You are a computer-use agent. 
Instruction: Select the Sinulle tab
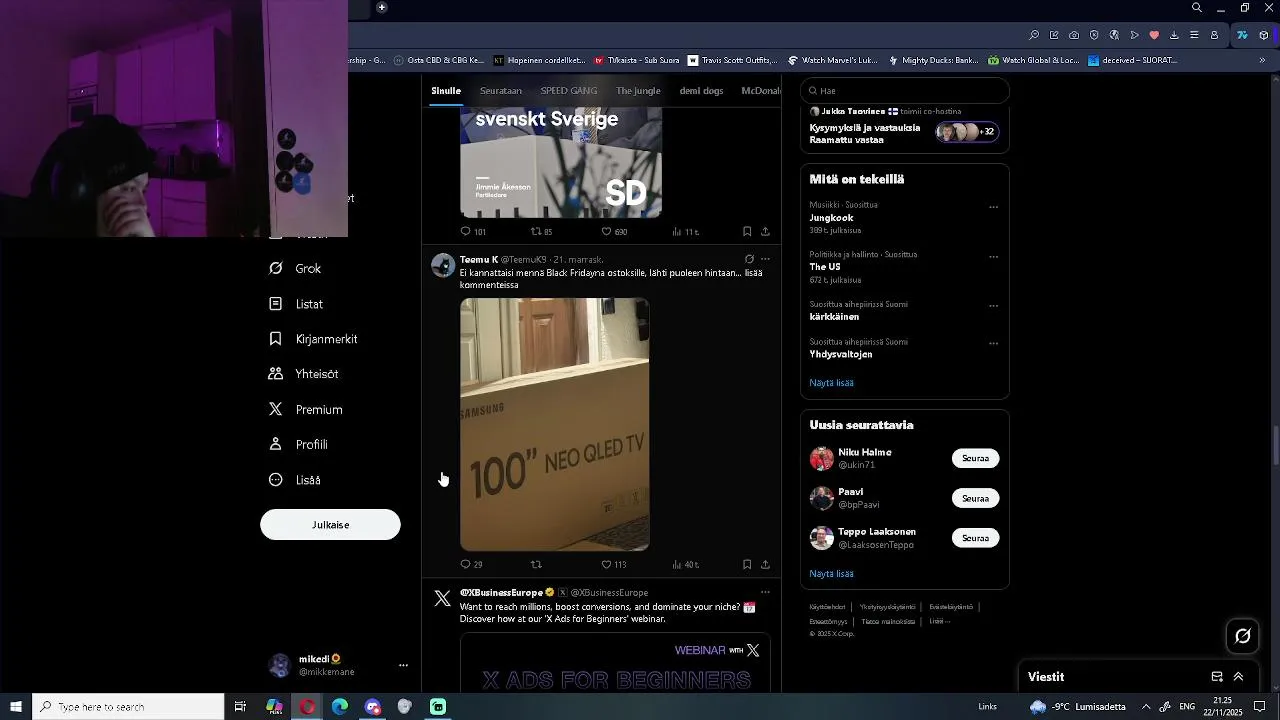click(x=446, y=91)
